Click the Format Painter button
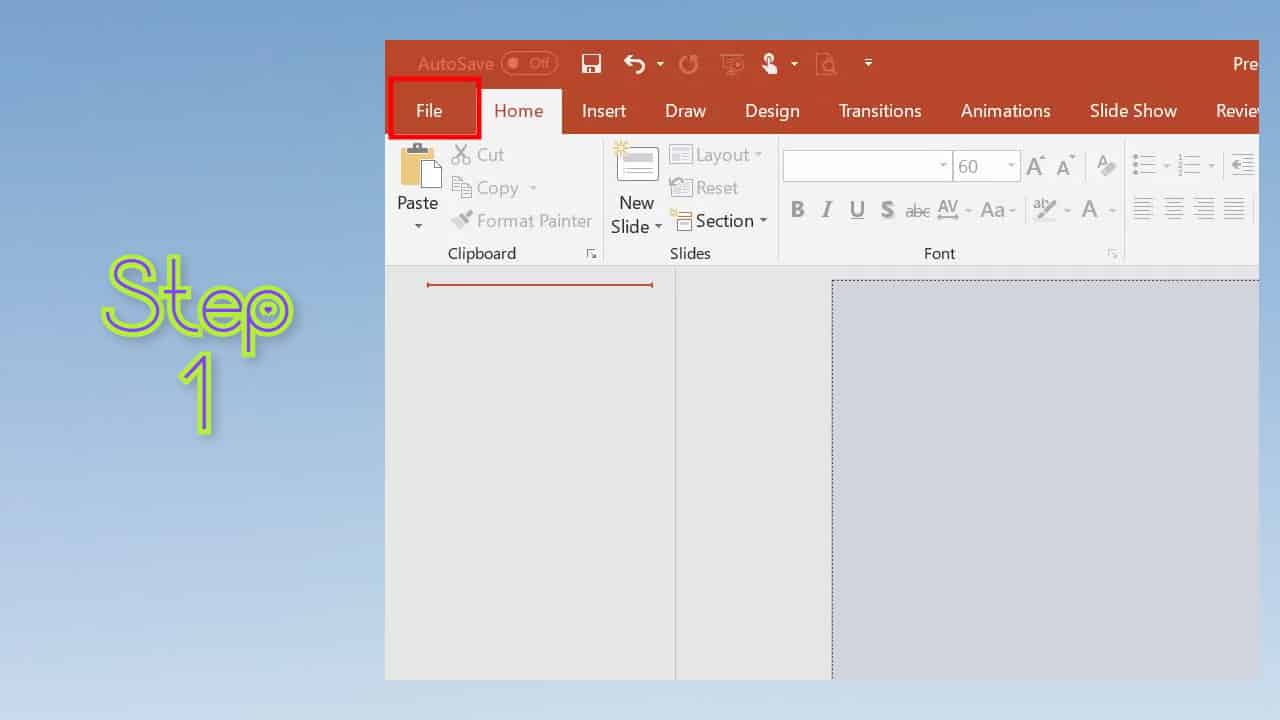The width and height of the screenshot is (1280, 720). tap(522, 221)
